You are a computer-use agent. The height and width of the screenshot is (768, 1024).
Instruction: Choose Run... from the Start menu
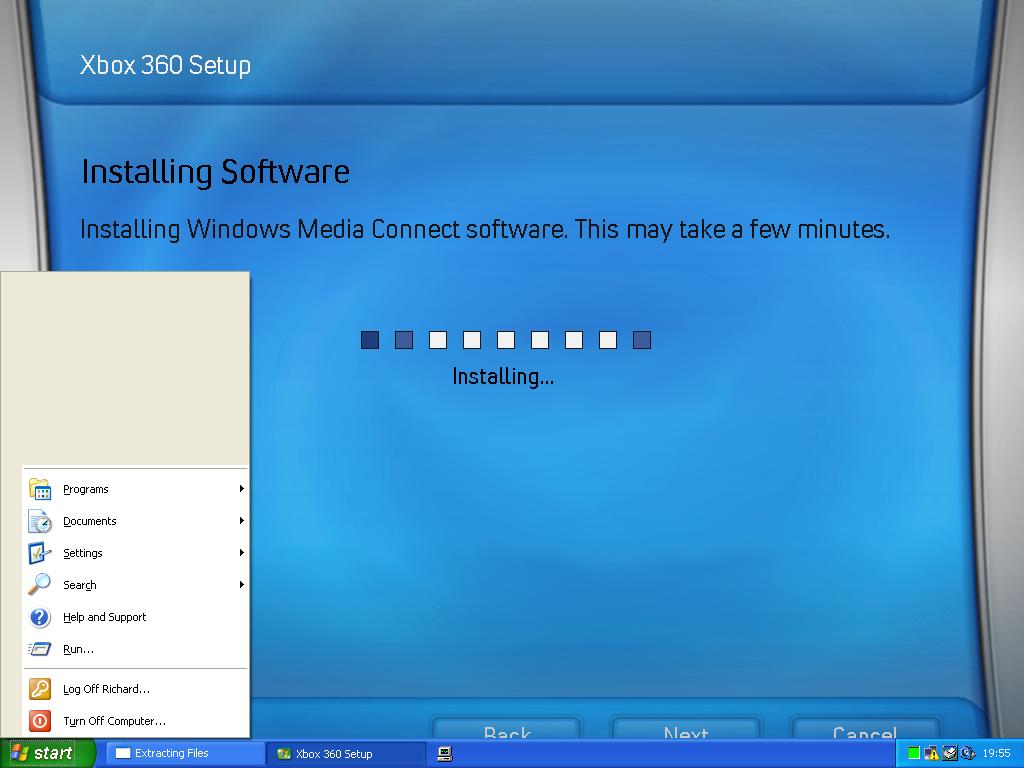point(136,649)
